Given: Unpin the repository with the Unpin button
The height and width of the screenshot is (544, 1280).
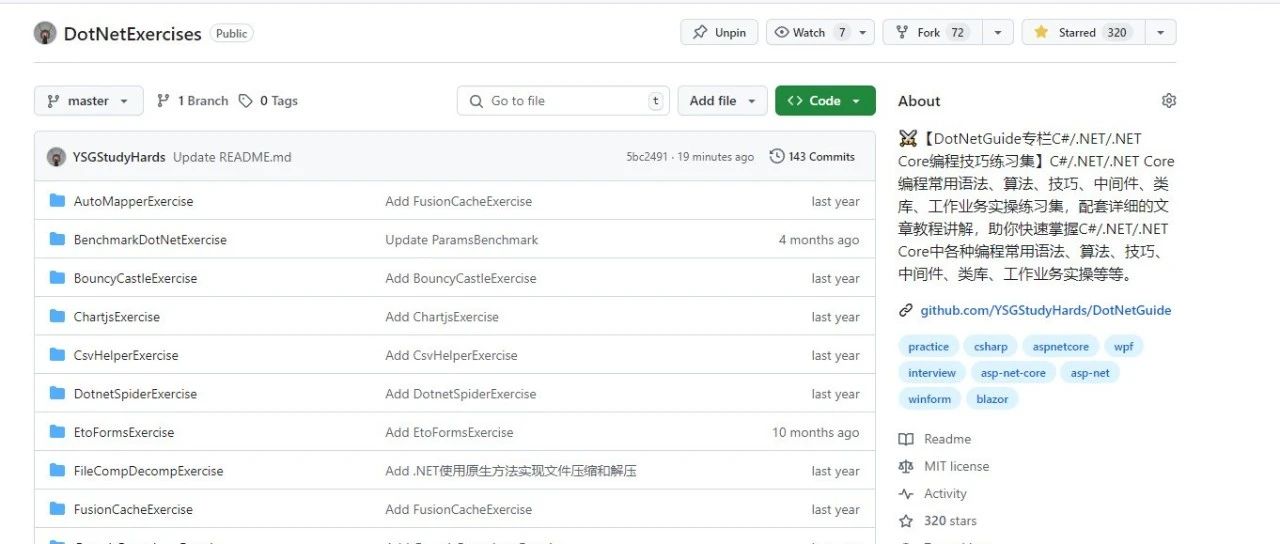Looking at the screenshot, I should point(720,32).
